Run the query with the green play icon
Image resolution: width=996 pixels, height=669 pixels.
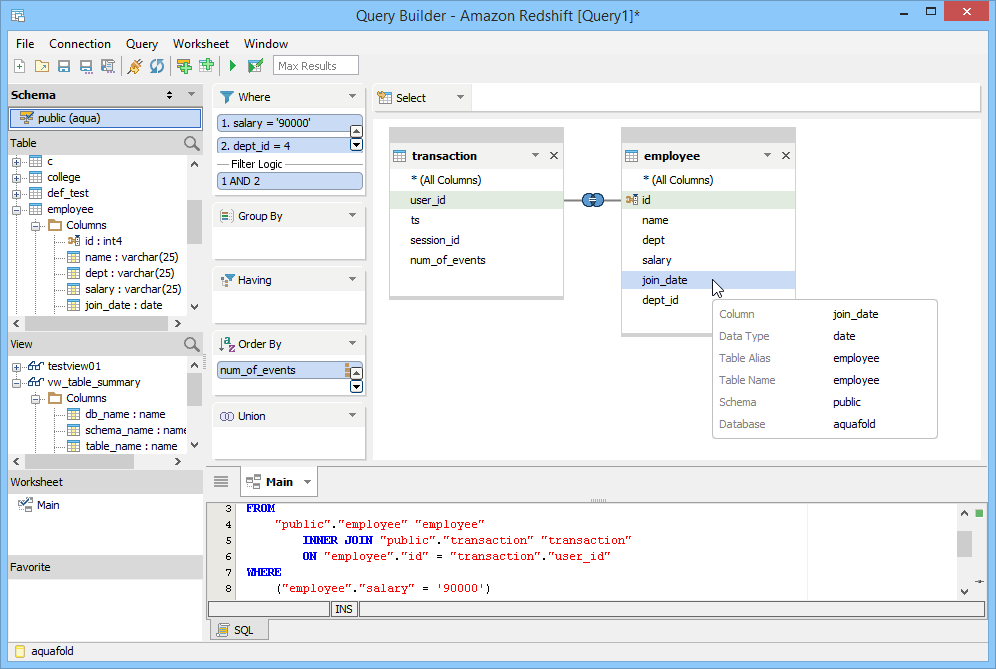coord(232,66)
